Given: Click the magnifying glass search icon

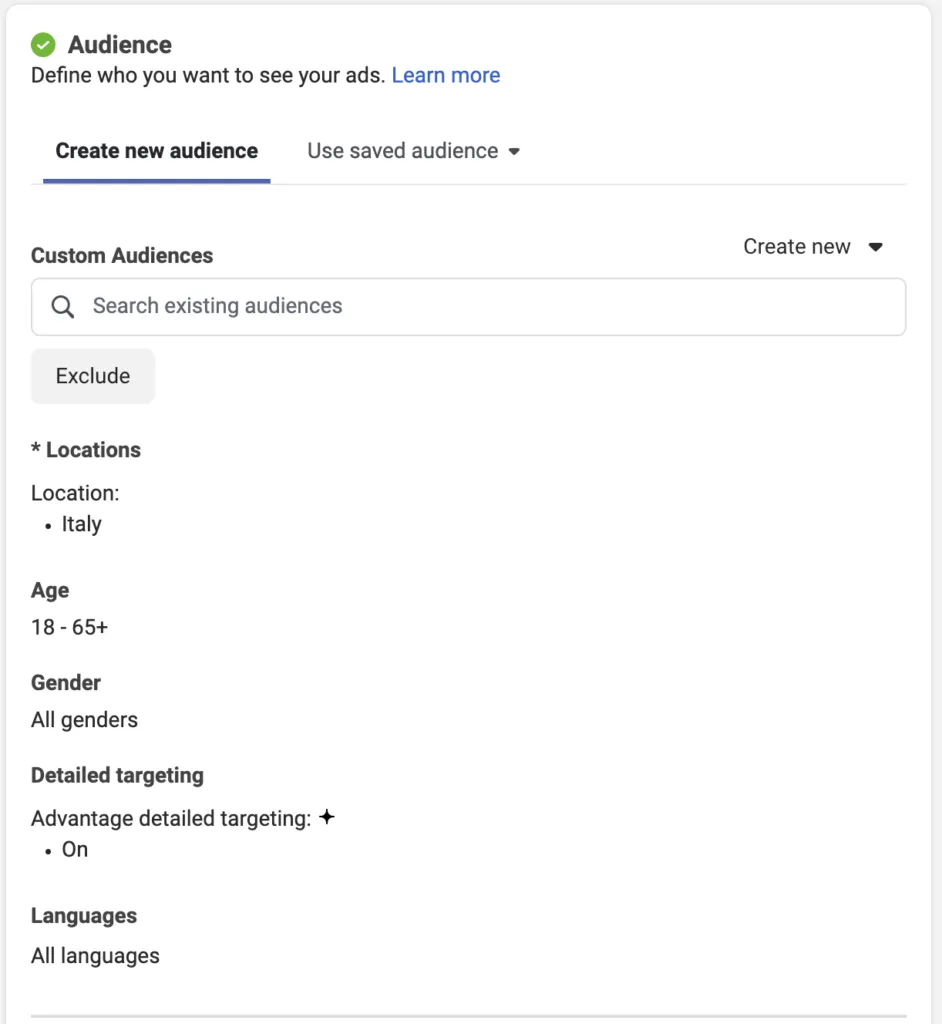Looking at the screenshot, I should [x=62, y=307].
